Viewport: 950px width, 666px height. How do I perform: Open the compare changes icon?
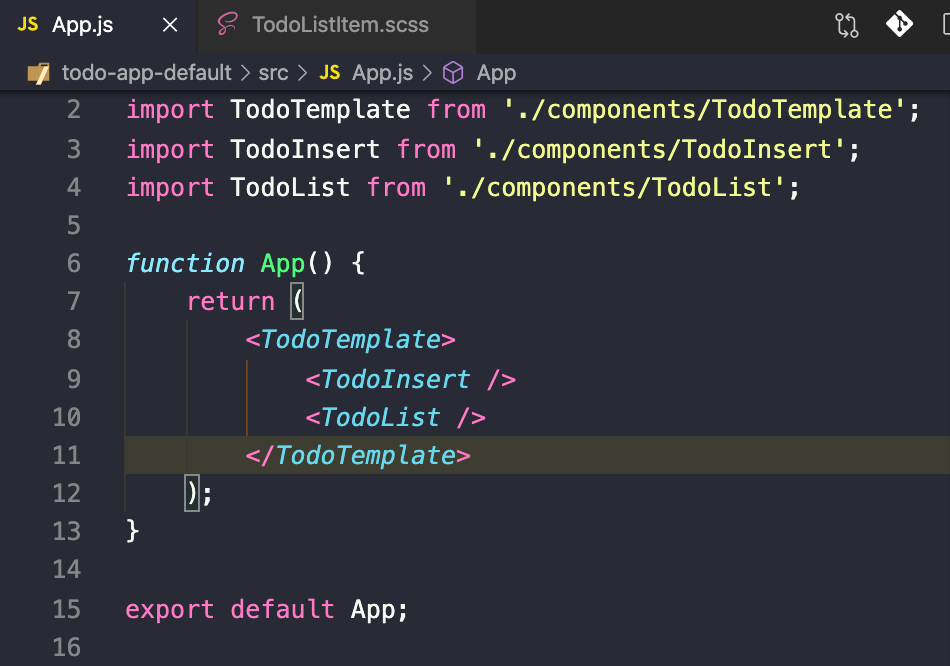pyautogui.click(x=846, y=25)
